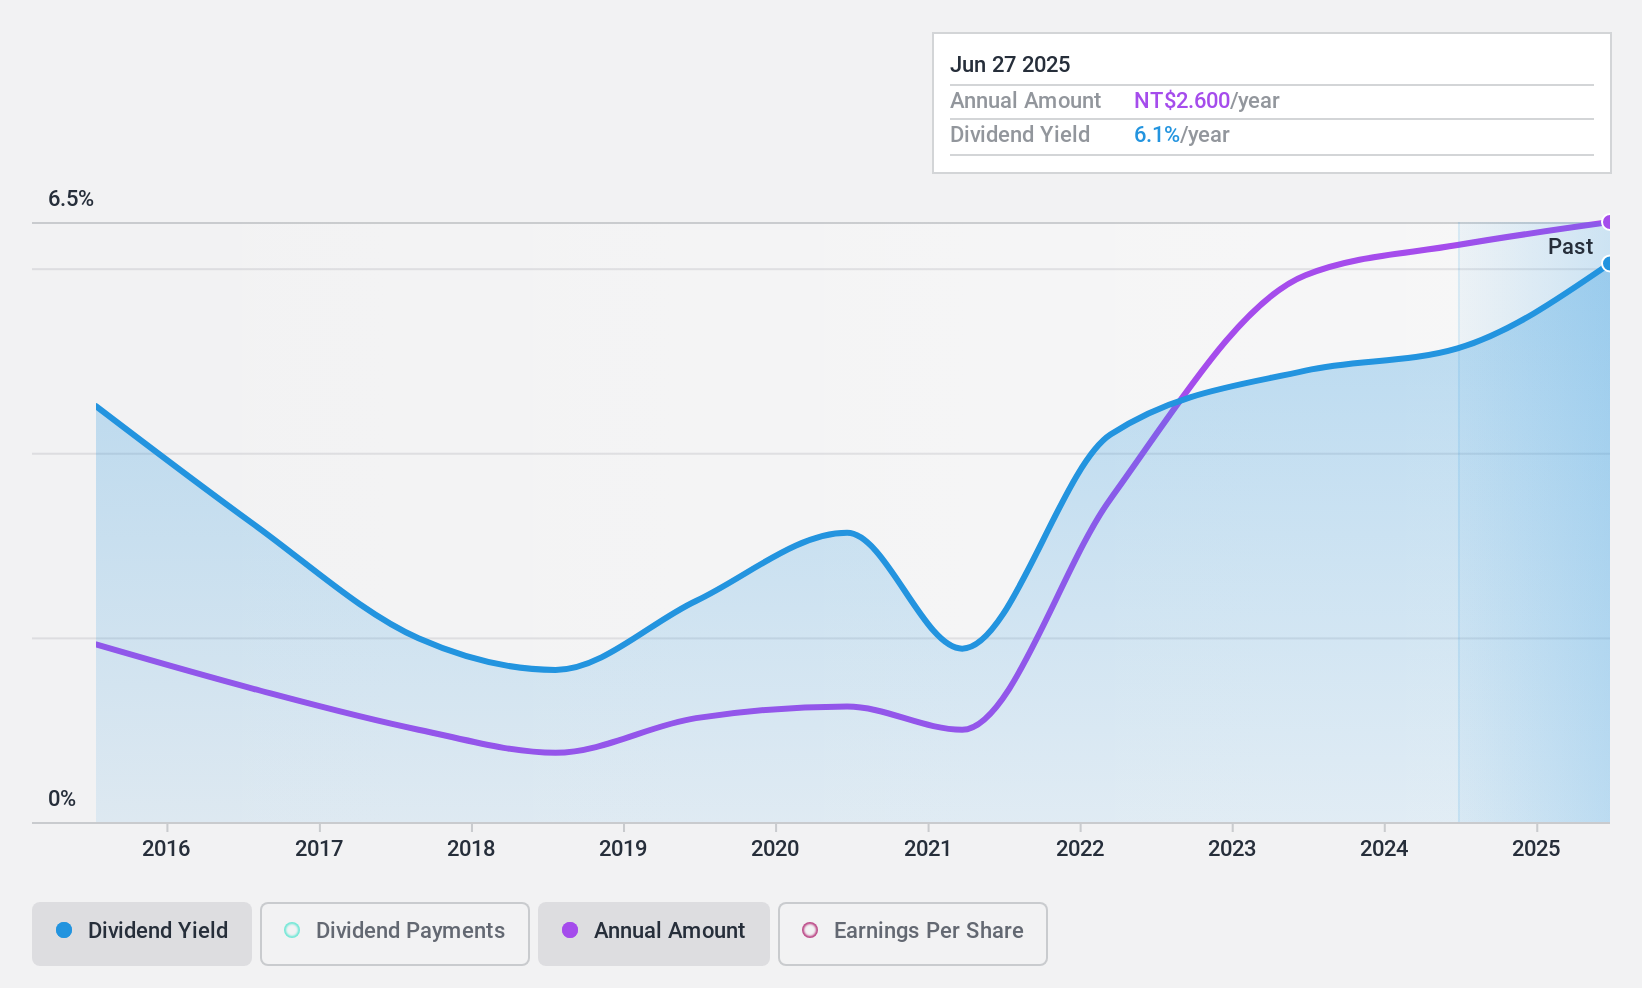Image resolution: width=1642 pixels, height=988 pixels.
Task: Toggle the Annual Amount series
Action: coord(654,934)
